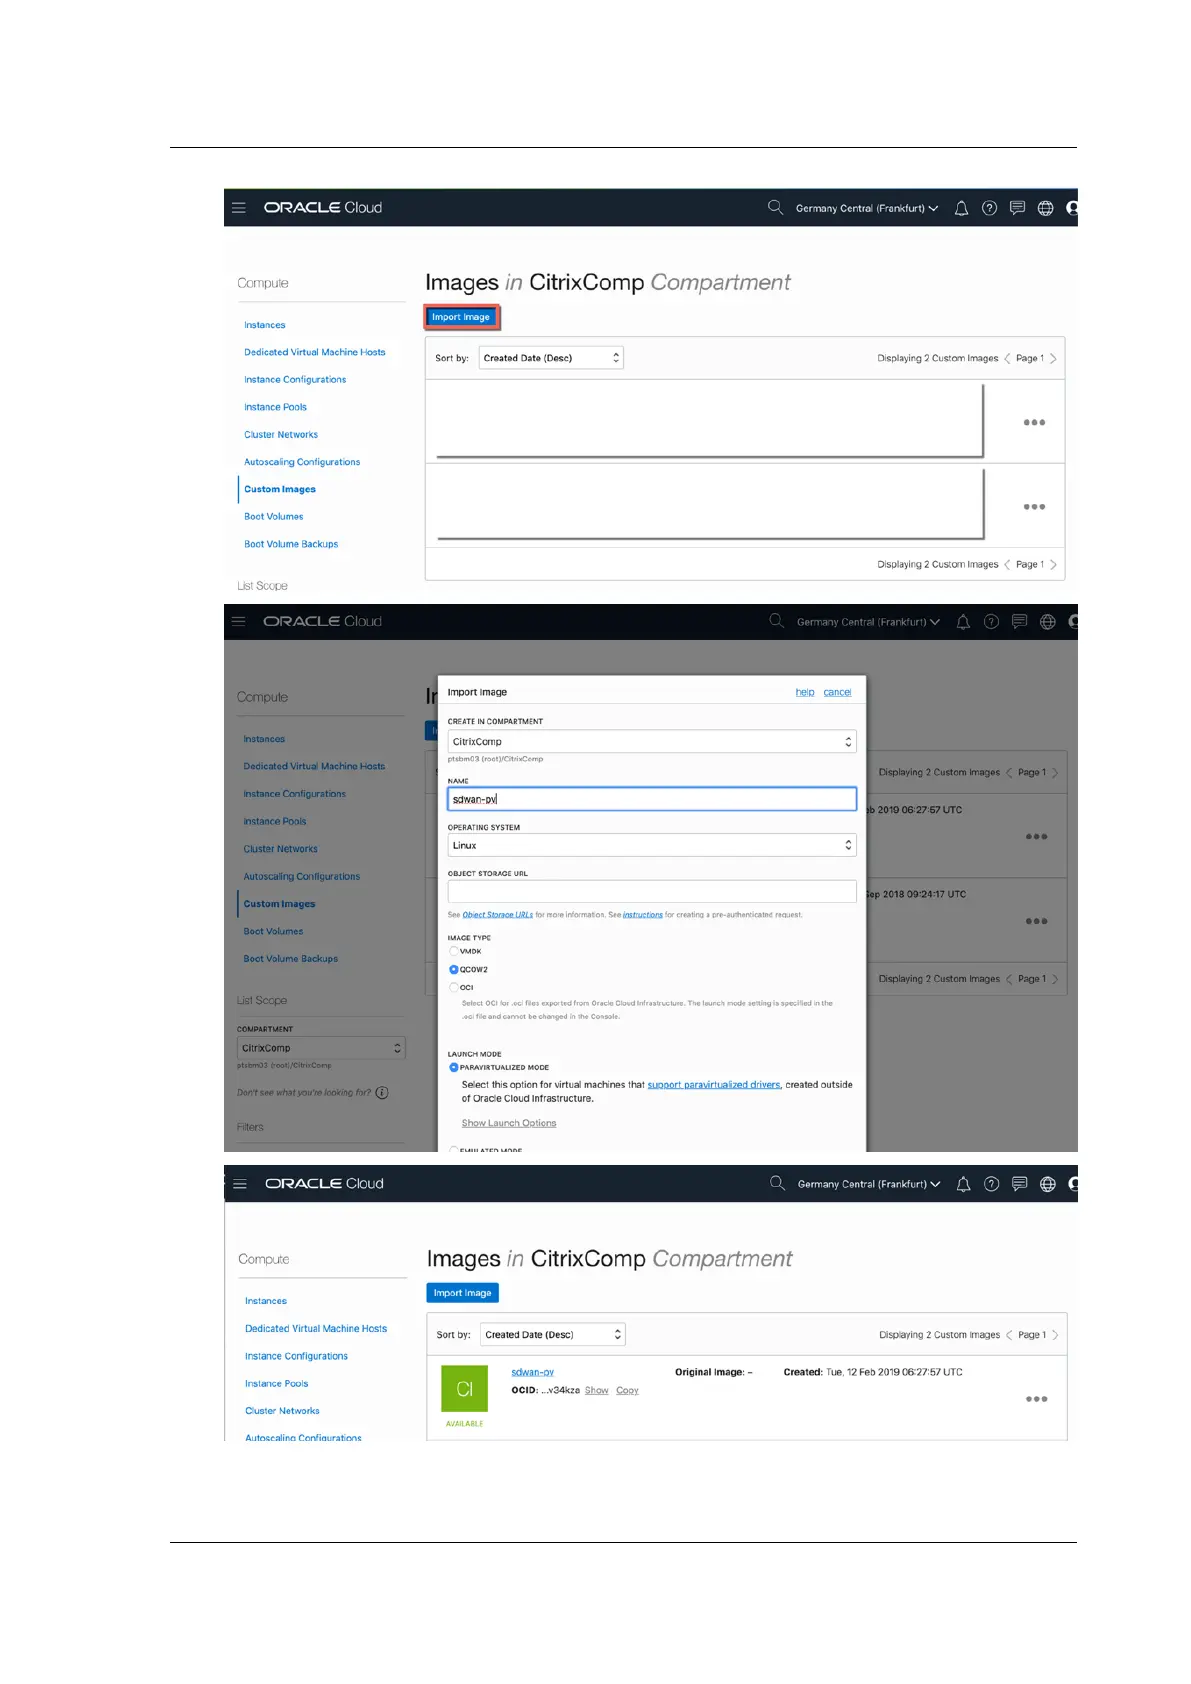
Task: Click the dimmed help icon behind the Import Image dialog
Action: point(991,622)
